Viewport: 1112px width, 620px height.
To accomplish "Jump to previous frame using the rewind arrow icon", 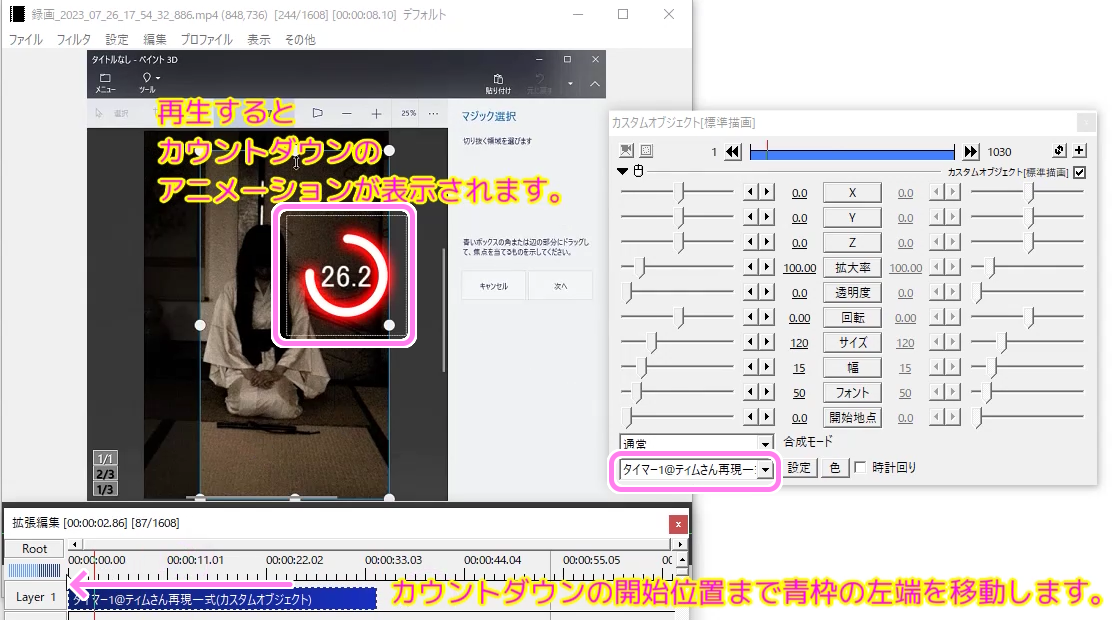I will click(733, 152).
